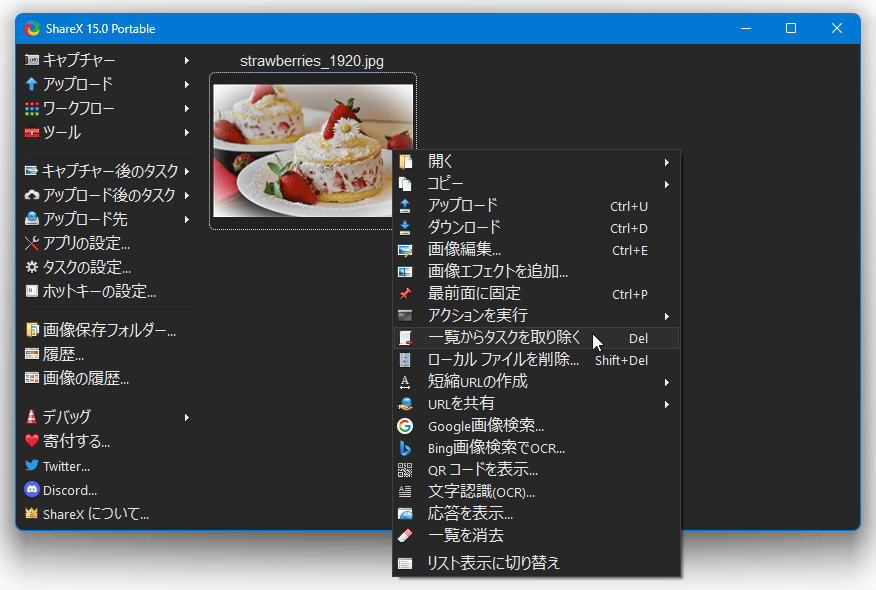Click the QR code icon in context menu
876x590 pixels.
pyautogui.click(x=405, y=470)
